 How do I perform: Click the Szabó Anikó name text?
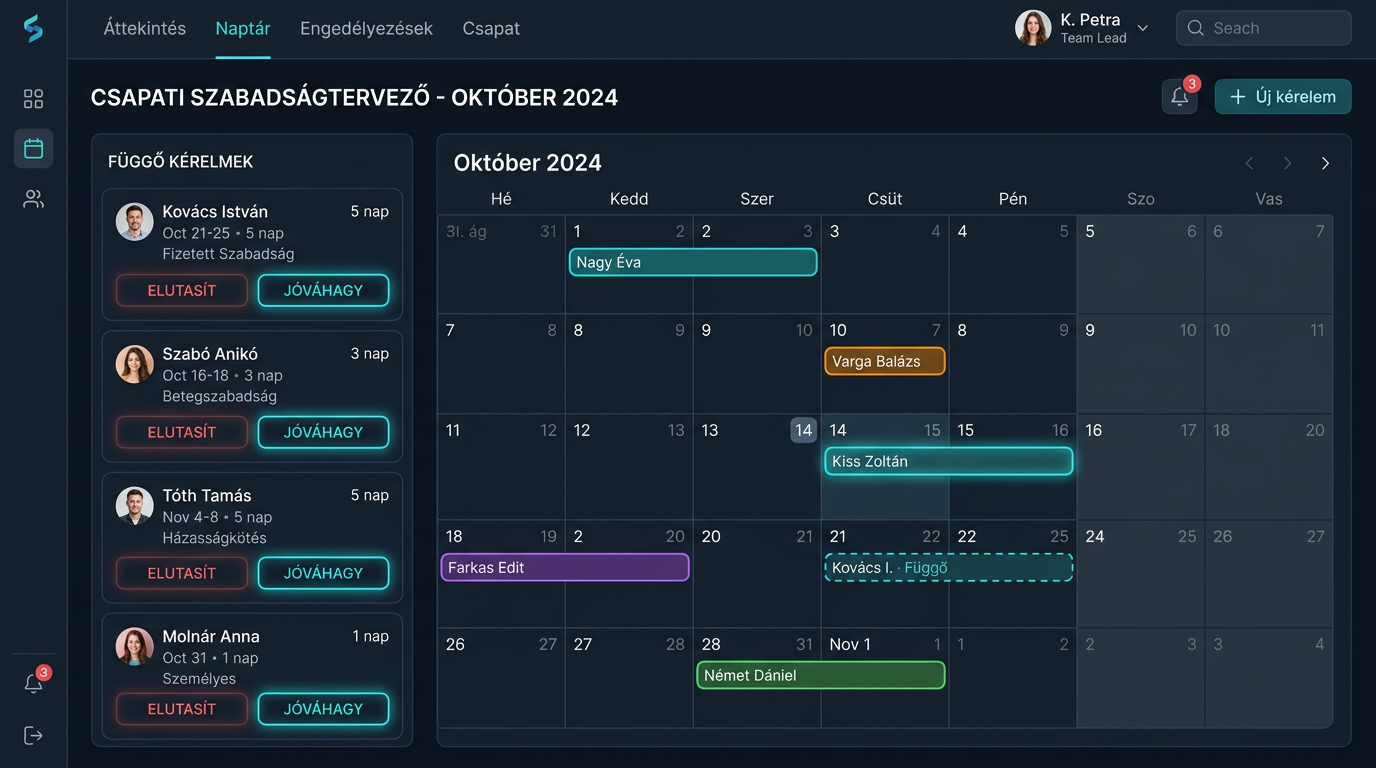point(210,353)
